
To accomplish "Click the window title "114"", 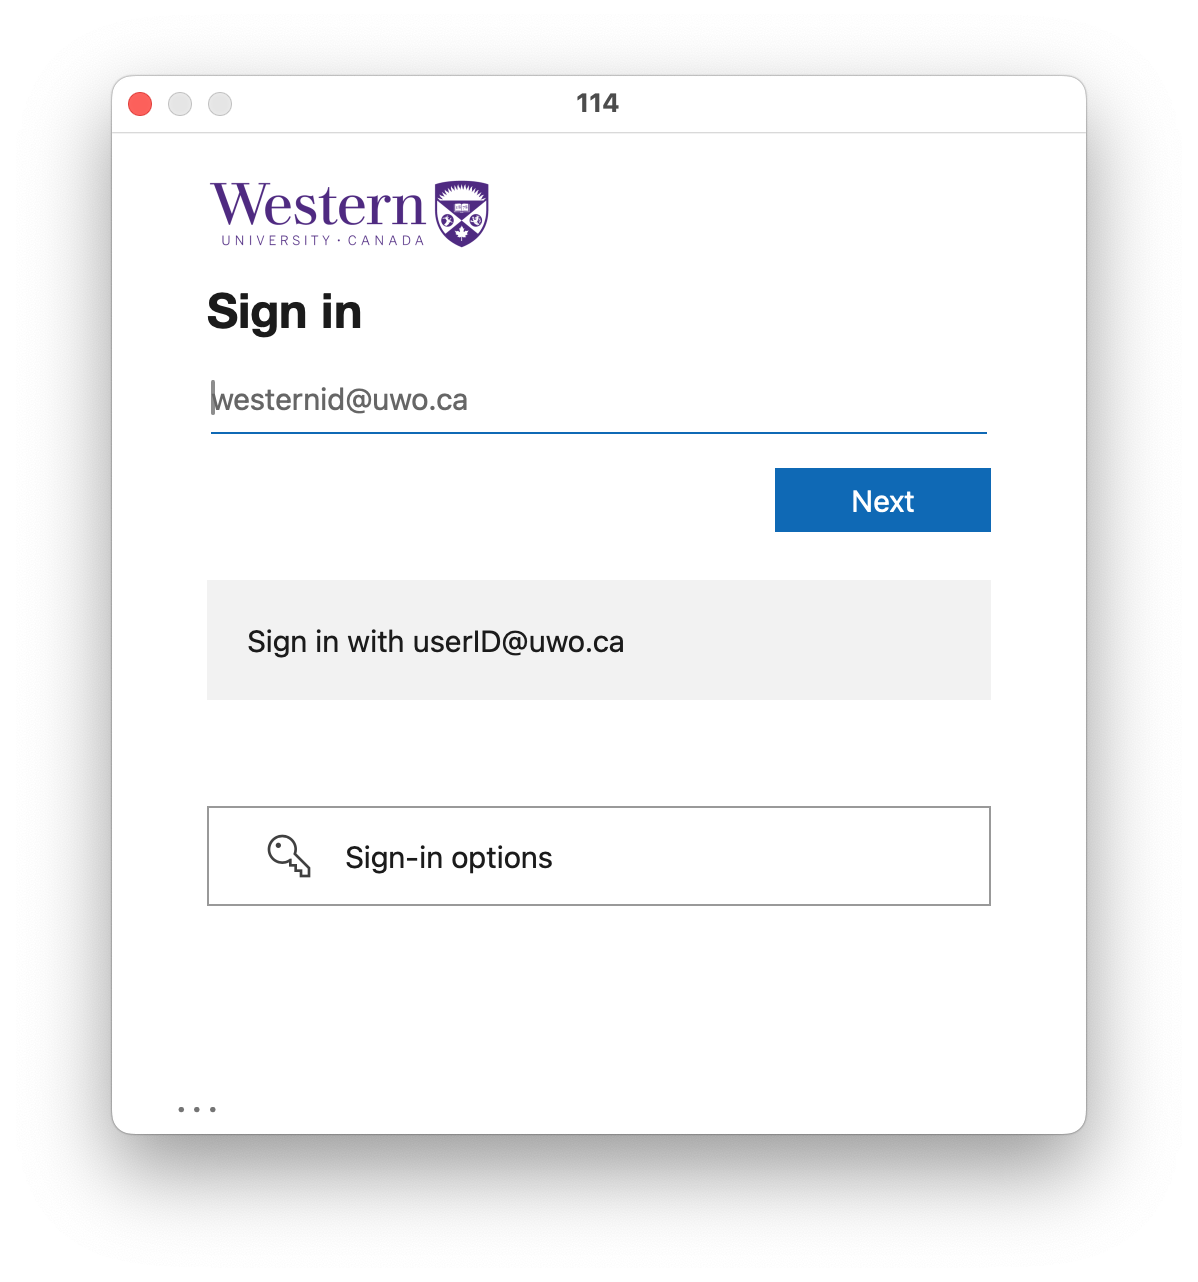I will (x=597, y=103).
